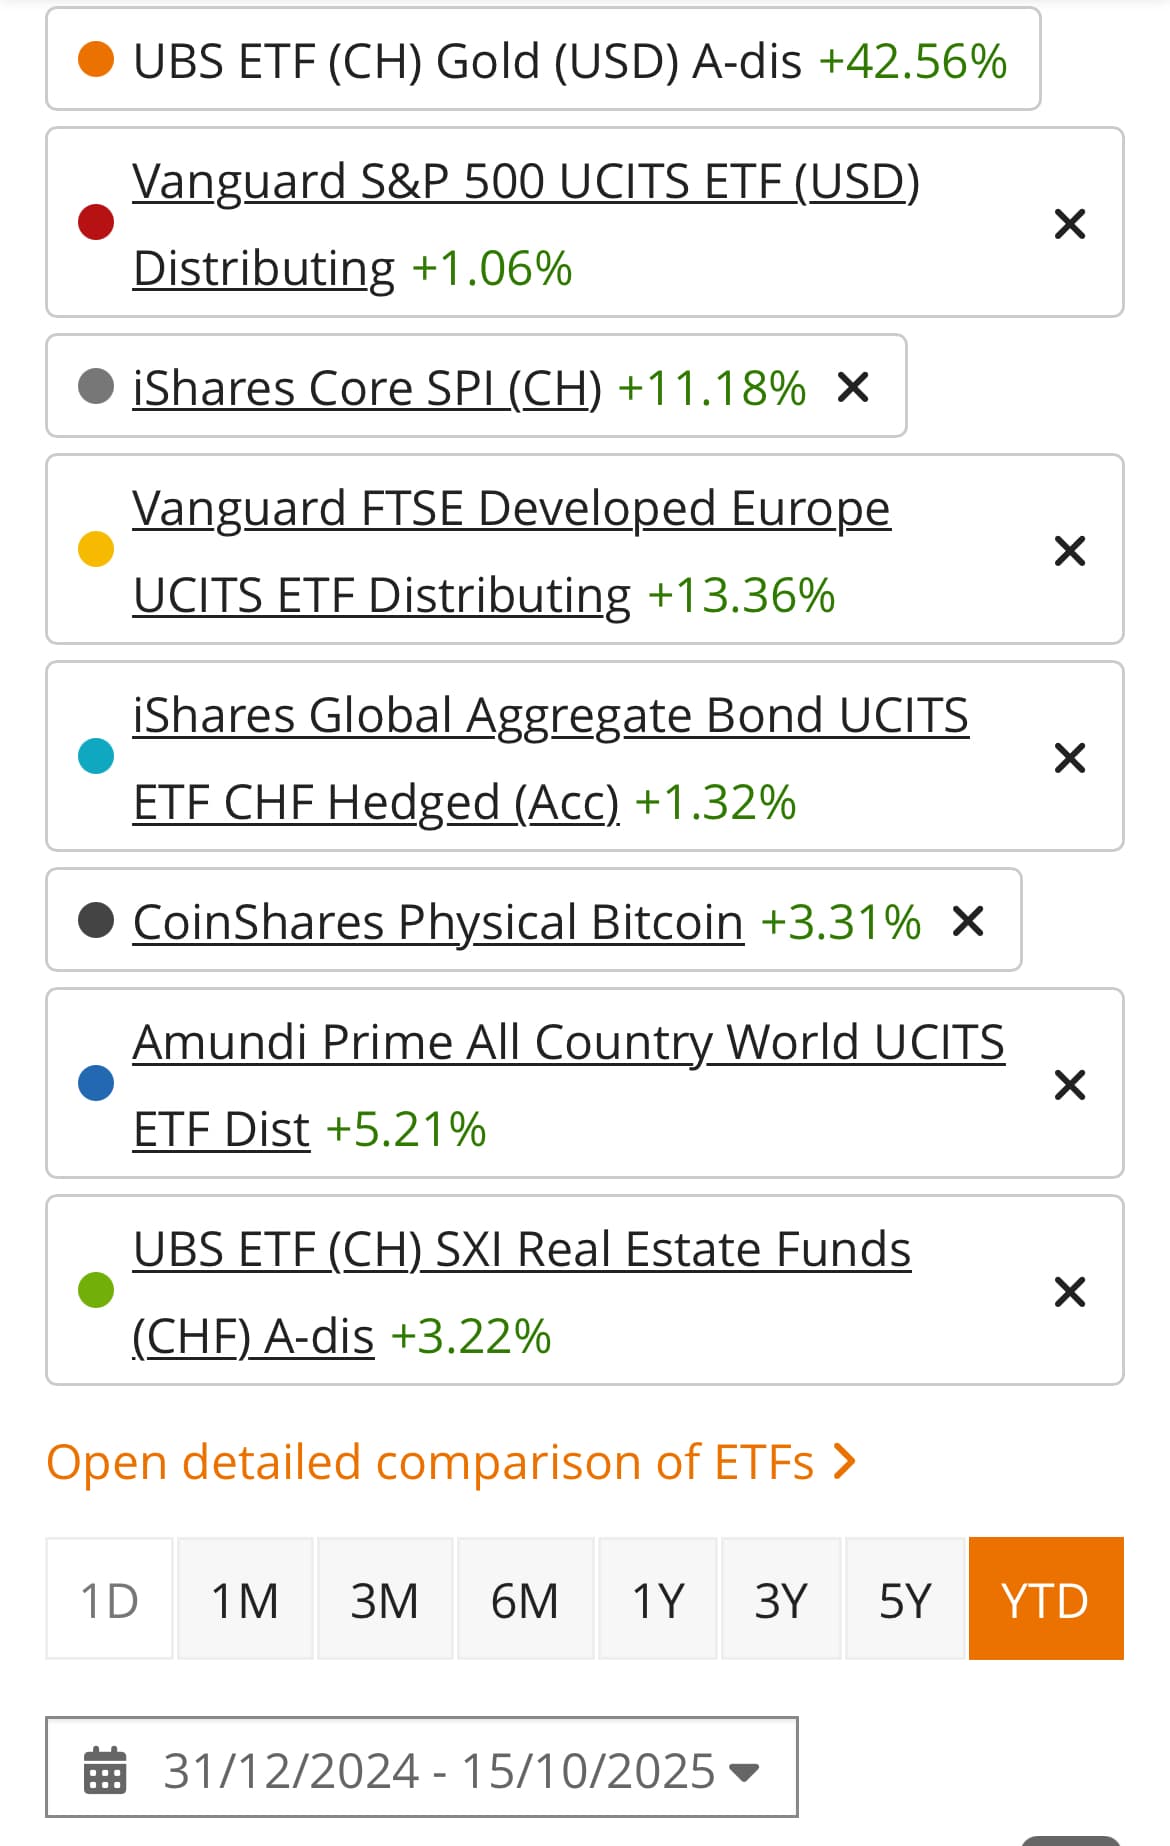Choose the 6M time range
Viewport: 1170px width, 1846px height.
pos(525,1600)
